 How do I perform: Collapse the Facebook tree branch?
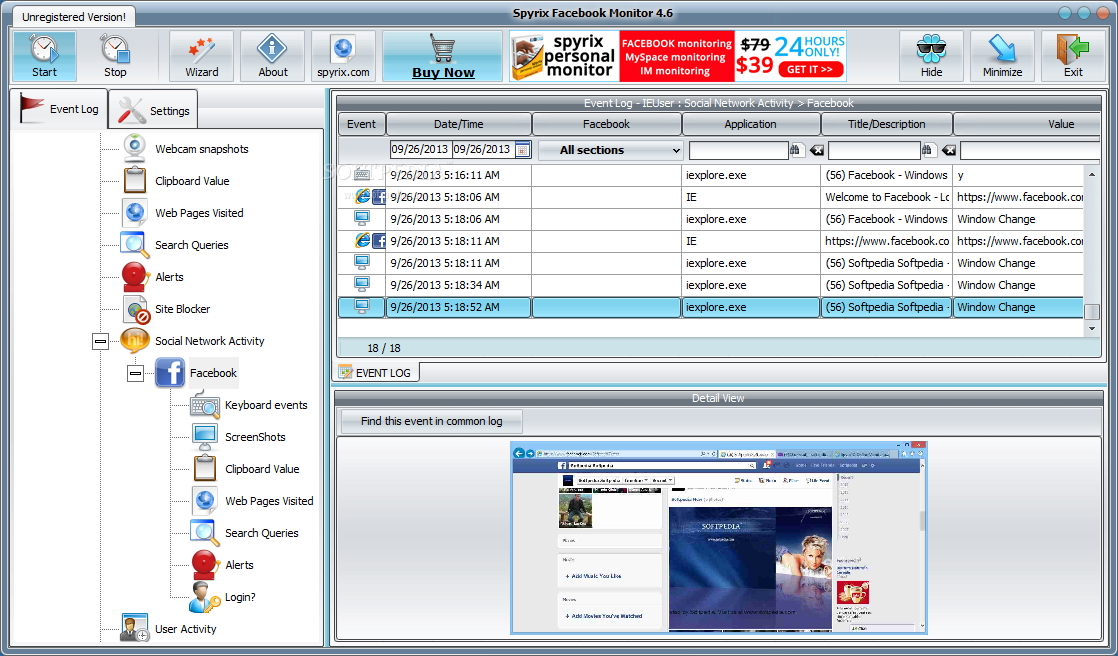135,373
